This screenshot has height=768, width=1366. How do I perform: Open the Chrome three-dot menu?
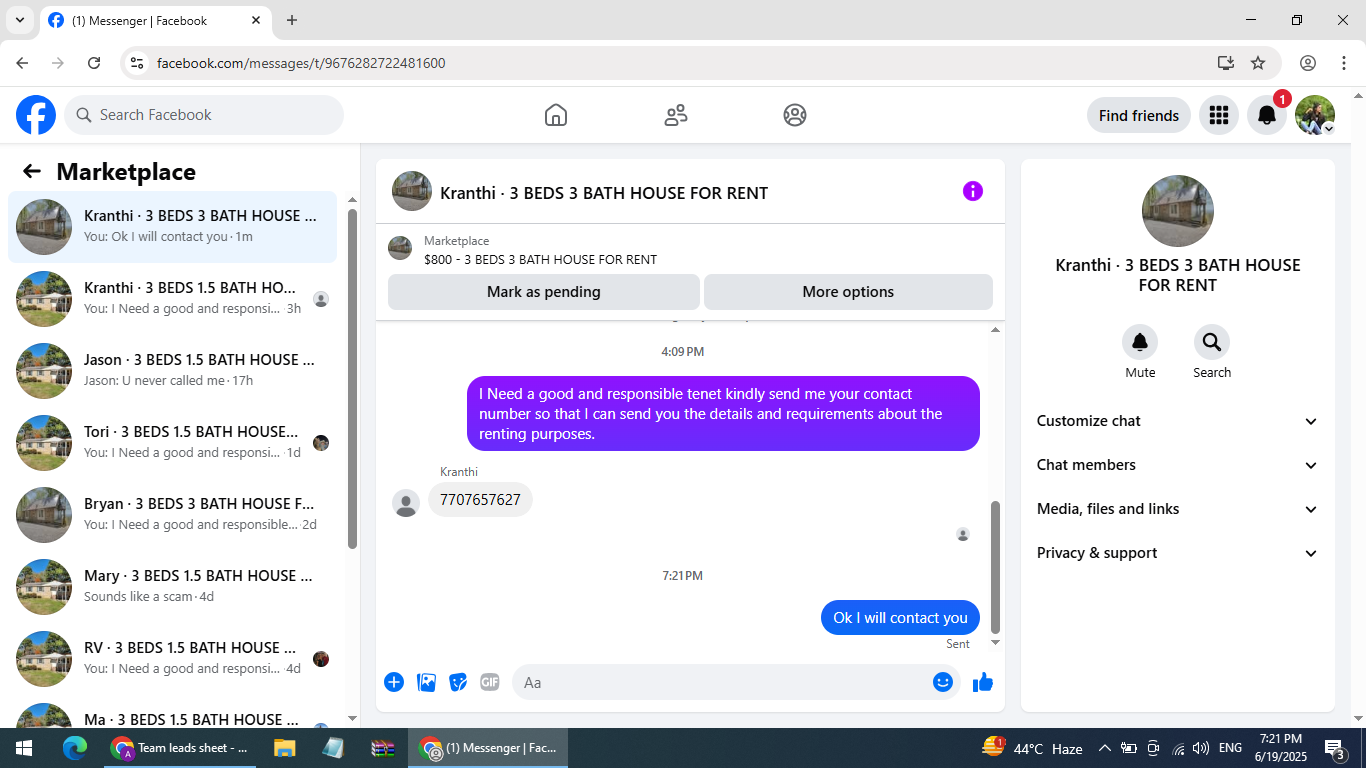(x=1344, y=63)
